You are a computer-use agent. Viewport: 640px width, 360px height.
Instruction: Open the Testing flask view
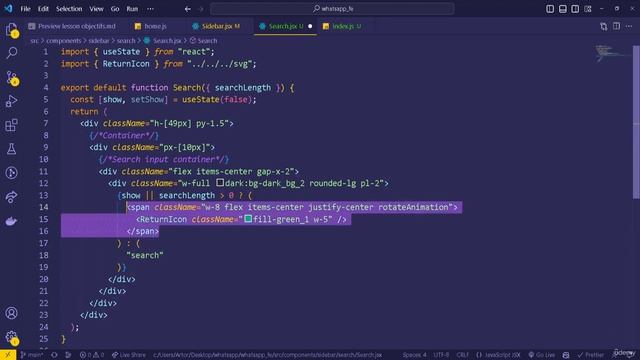pyautogui.click(x=11, y=149)
